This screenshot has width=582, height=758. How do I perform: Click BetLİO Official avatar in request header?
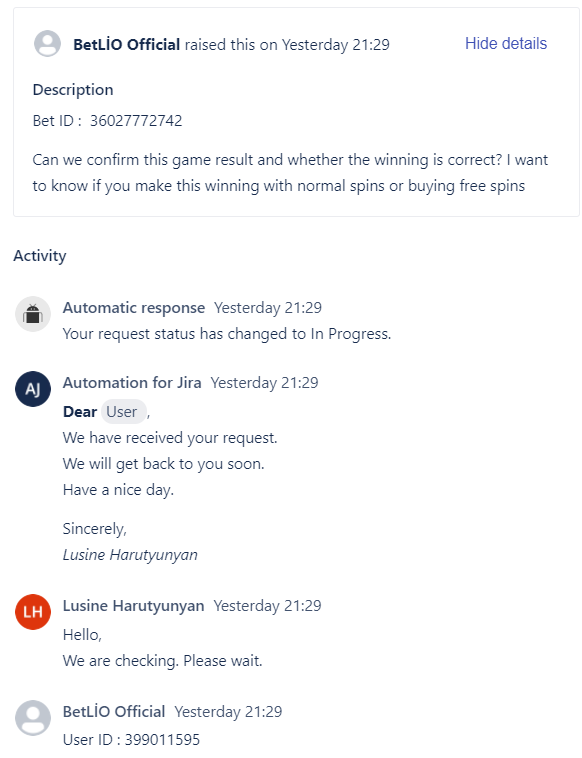[47, 44]
